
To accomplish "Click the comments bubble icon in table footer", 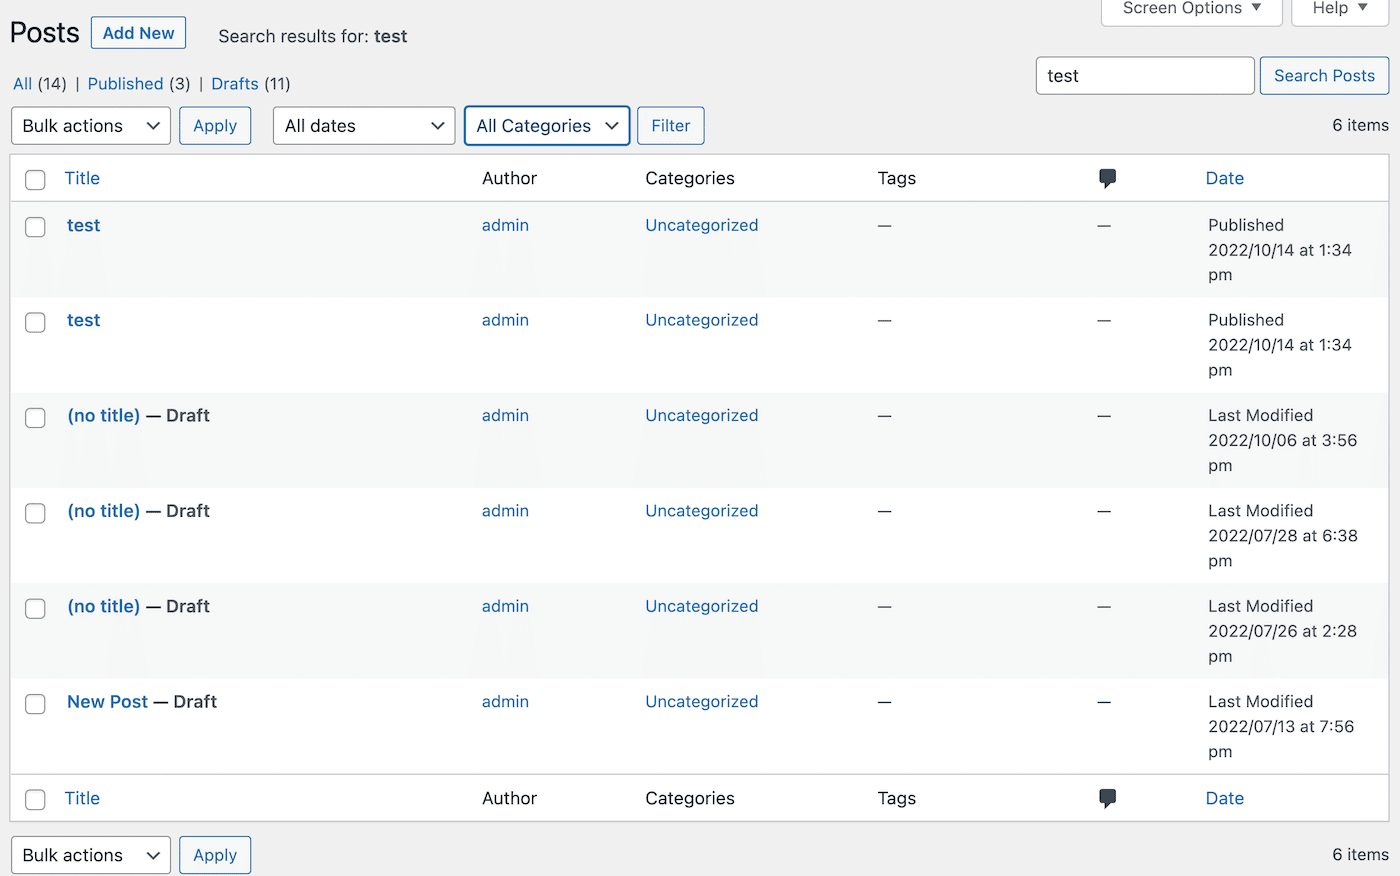I will tap(1107, 798).
